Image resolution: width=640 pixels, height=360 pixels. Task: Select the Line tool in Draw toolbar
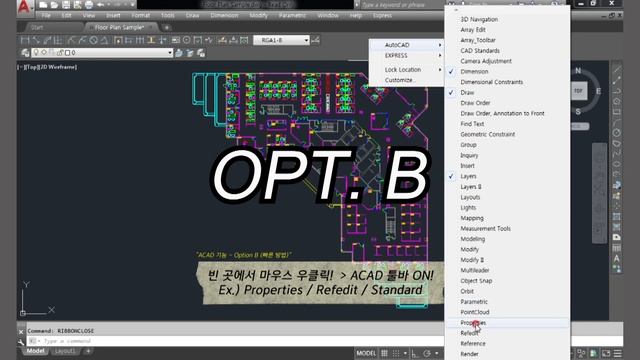coord(616,69)
